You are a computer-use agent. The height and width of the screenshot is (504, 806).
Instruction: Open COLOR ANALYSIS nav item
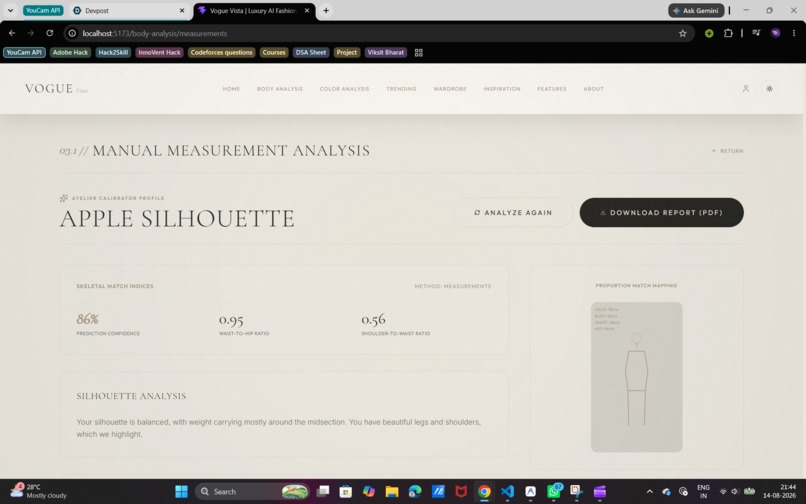pos(344,89)
